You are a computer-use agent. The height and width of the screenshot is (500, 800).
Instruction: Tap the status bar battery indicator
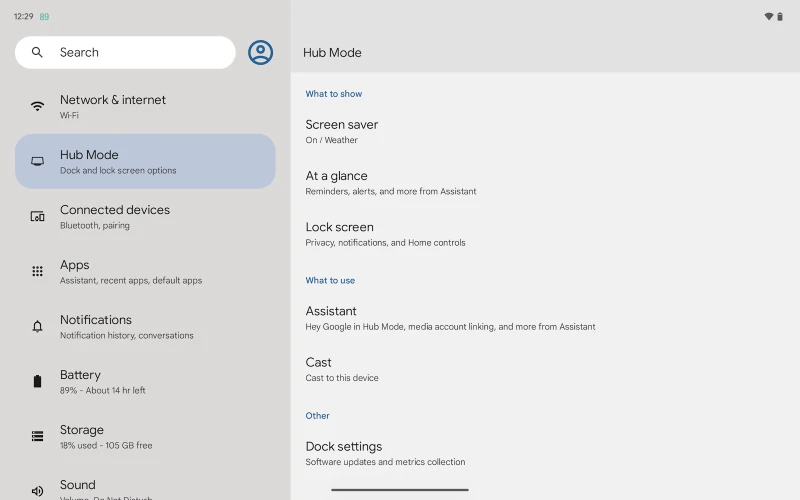click(780, 16)
